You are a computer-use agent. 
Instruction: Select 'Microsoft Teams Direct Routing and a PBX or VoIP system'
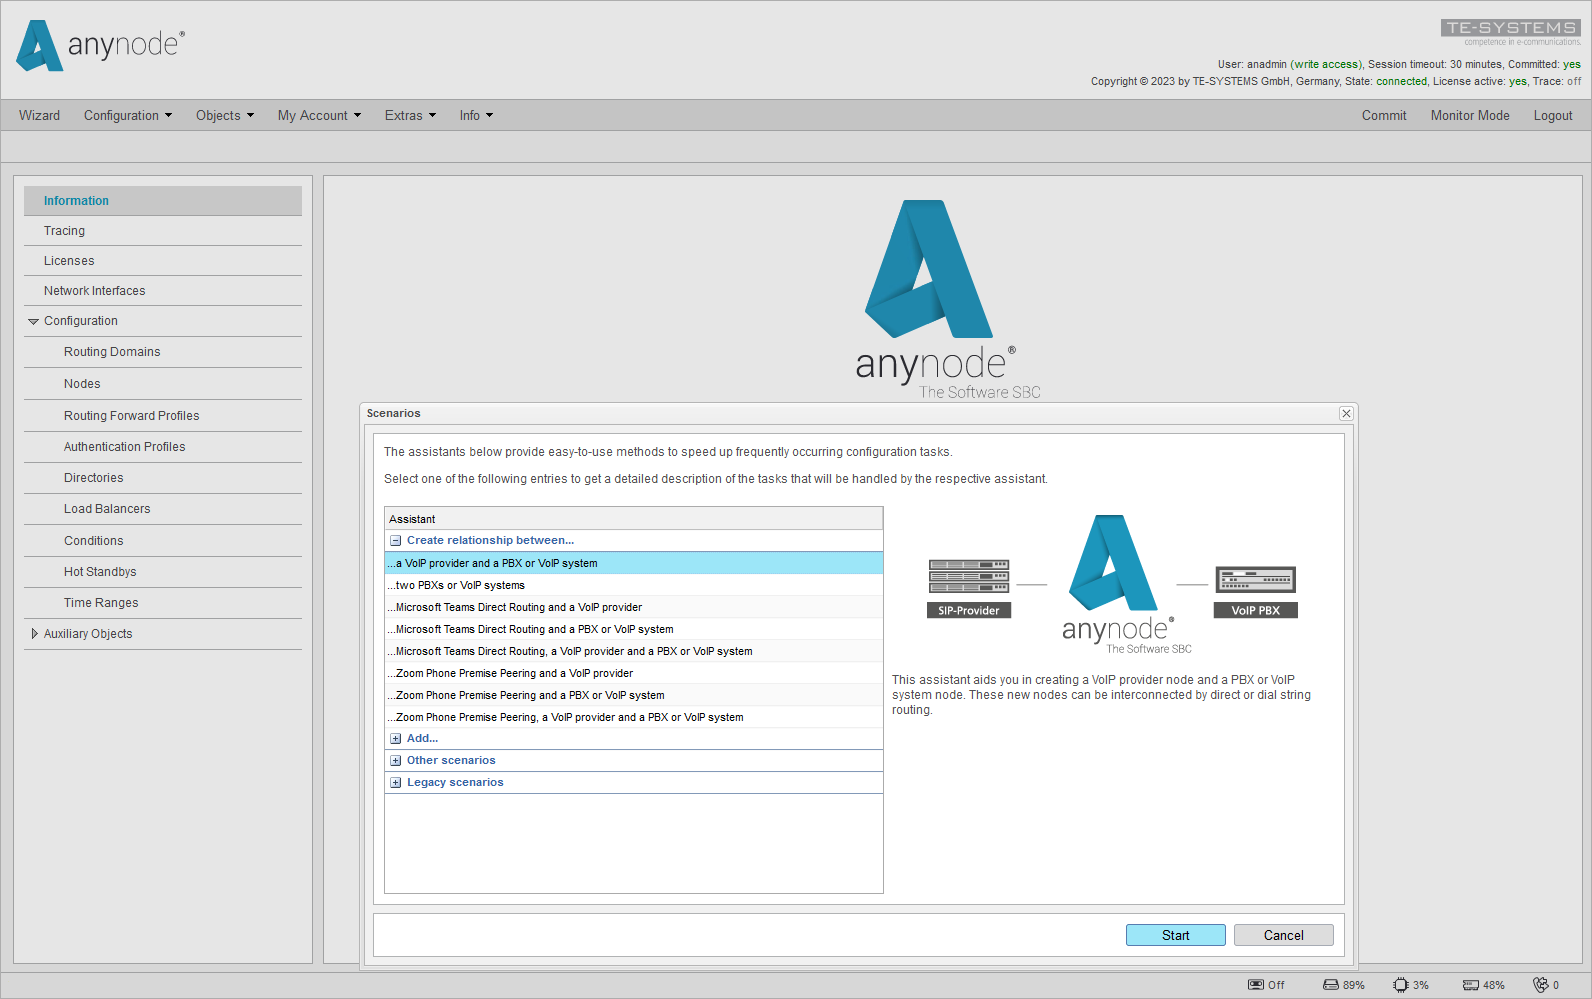pyautogui.click(x=634, y=629)
